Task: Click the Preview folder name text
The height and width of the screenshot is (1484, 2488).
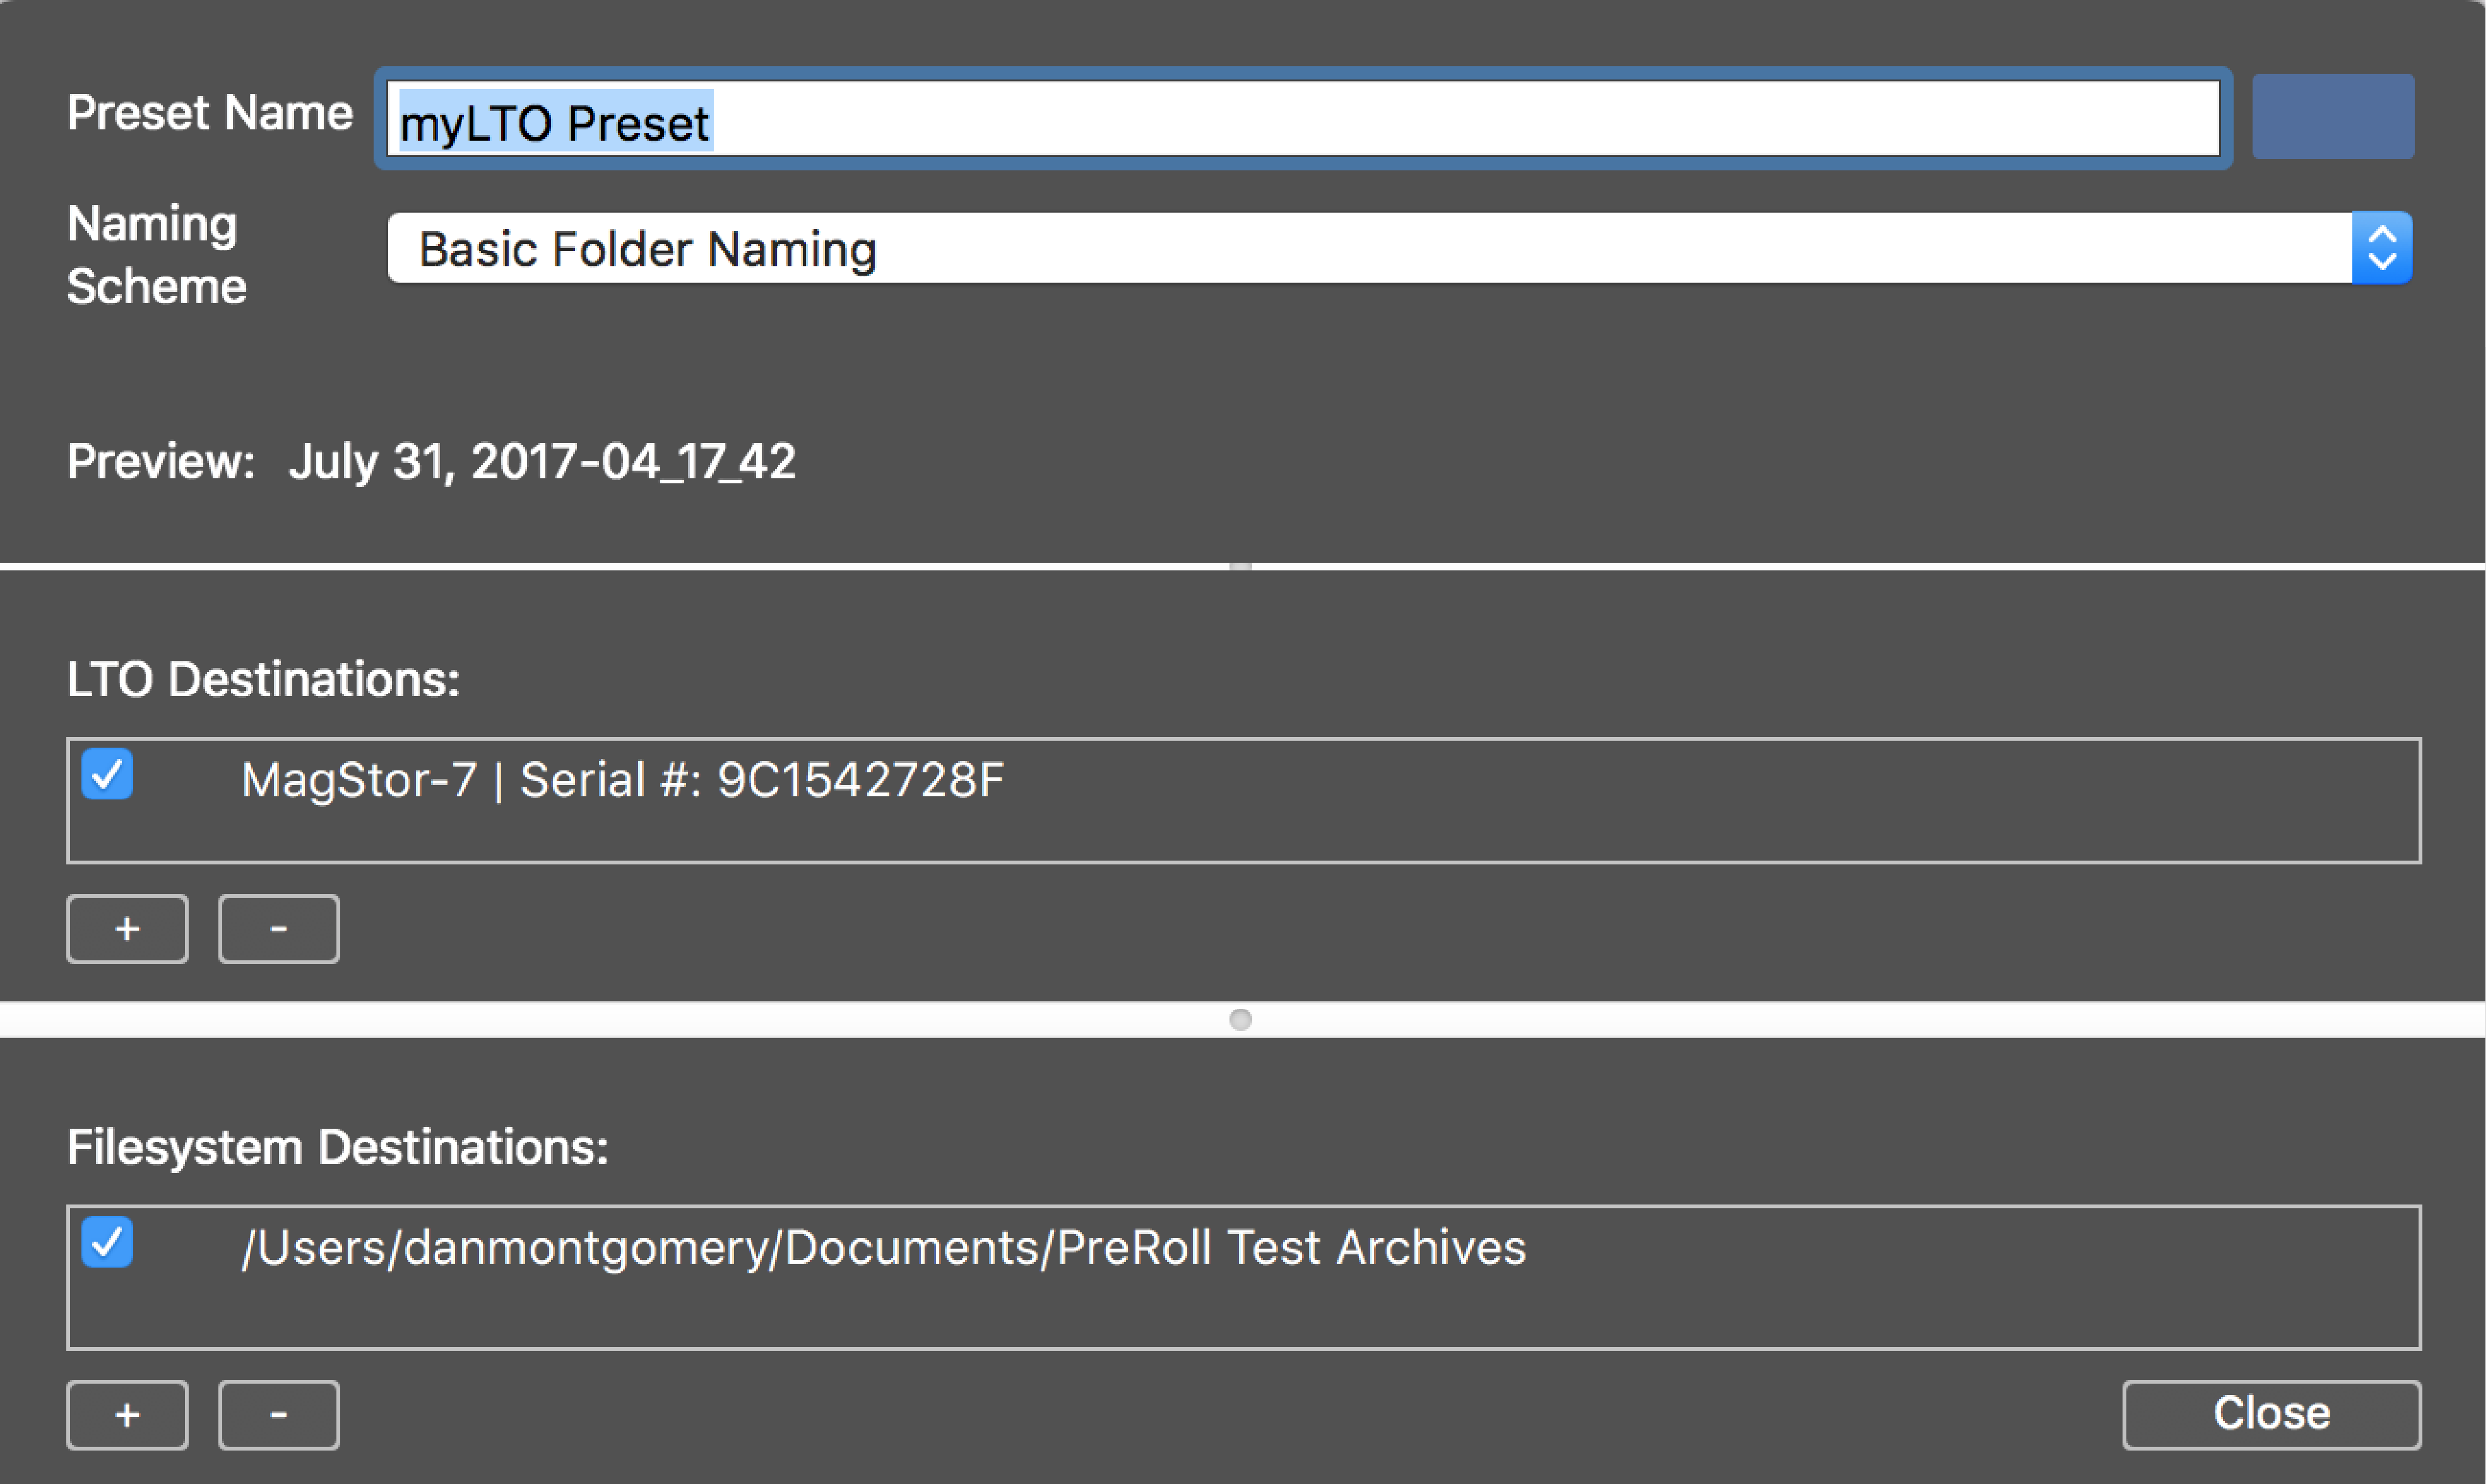Action: pos(542,462)
